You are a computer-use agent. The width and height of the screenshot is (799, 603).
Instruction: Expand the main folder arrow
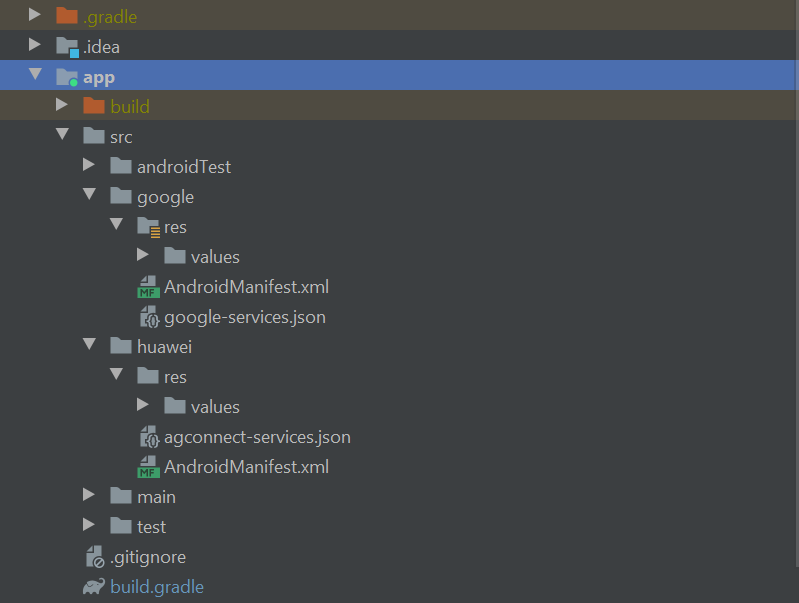tap(89, 494)
